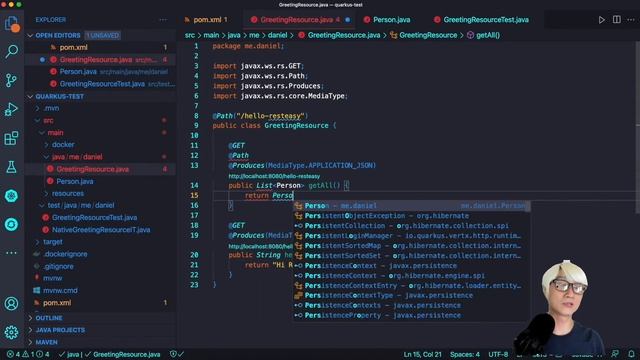Expand the Maven section

point(47,342)
